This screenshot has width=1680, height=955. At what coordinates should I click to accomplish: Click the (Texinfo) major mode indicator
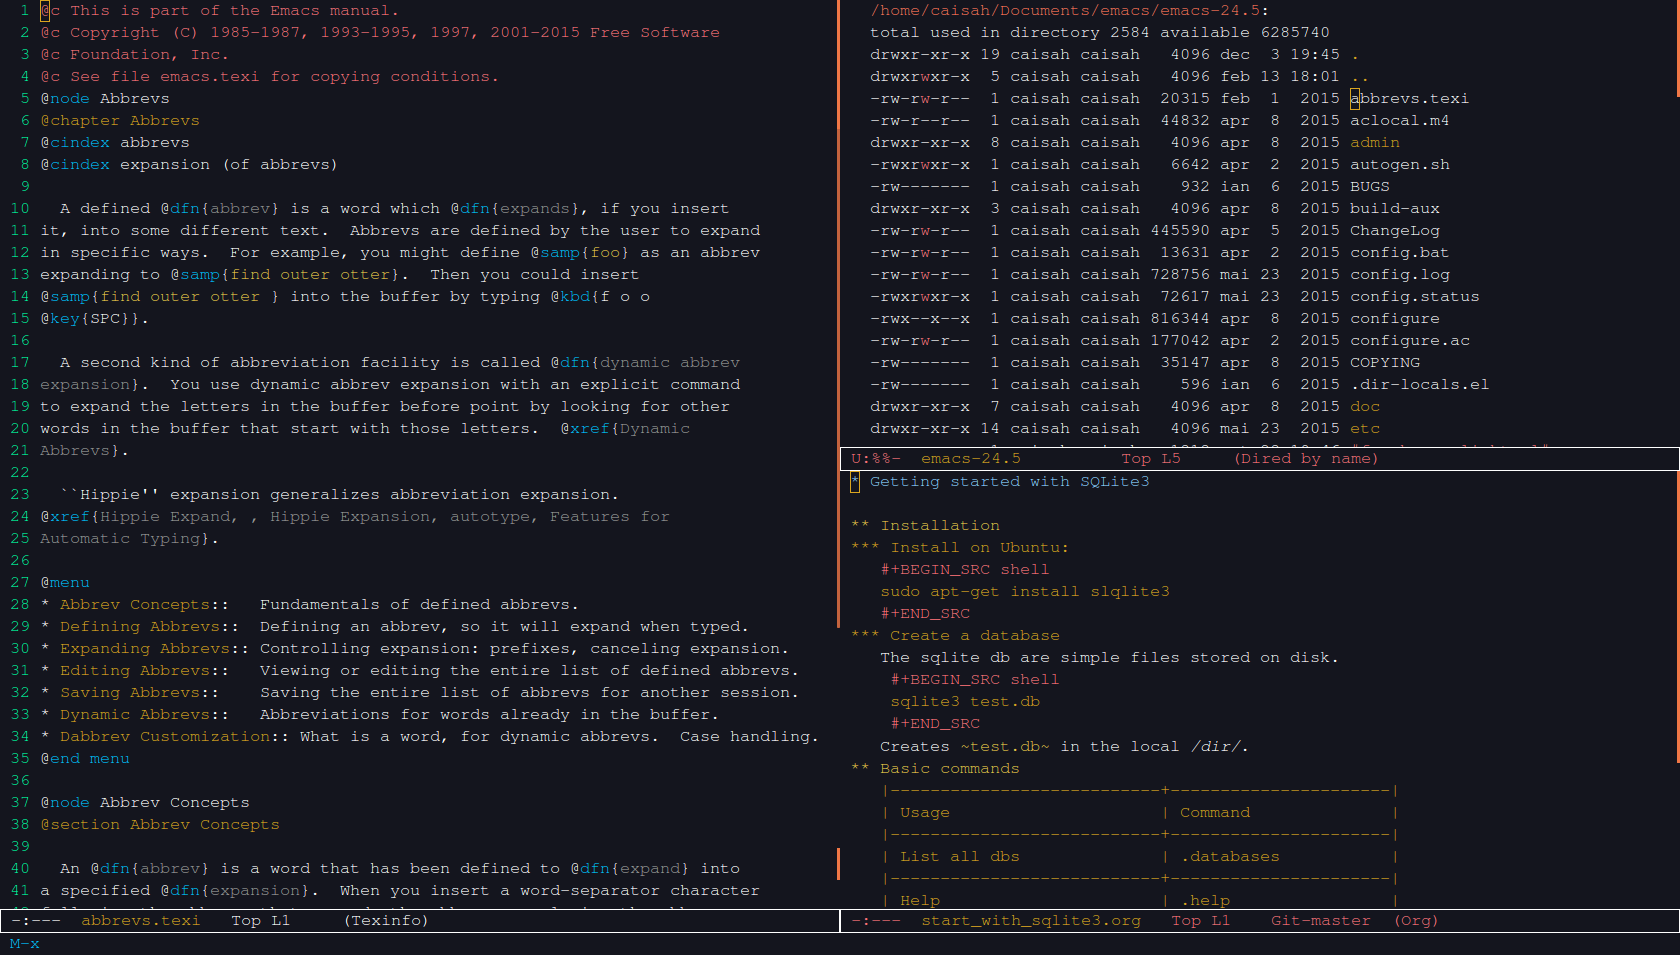point(386,921)
